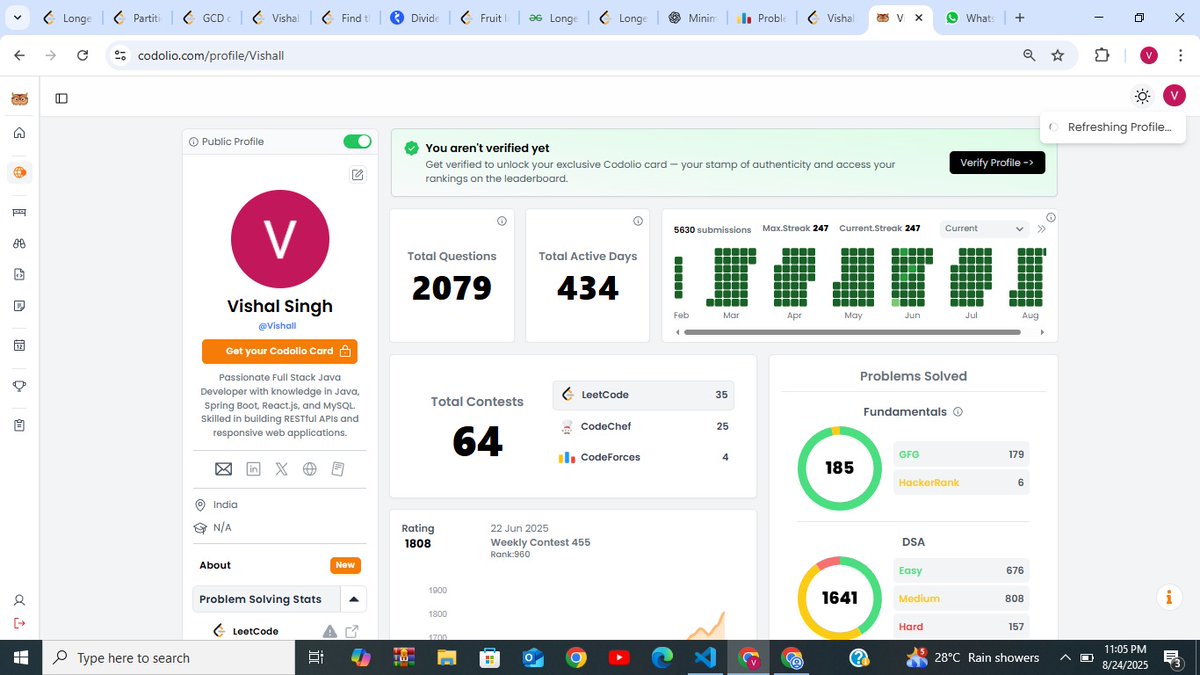Open the Home icon in Codolio sidebar

click(19, 133)
